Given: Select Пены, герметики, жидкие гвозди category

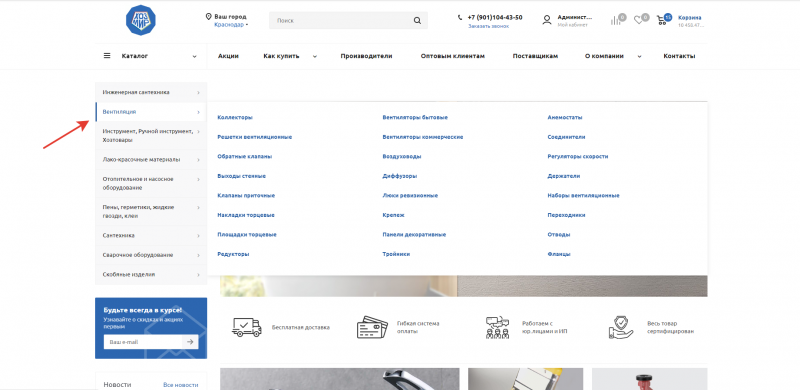Looking at the screenshot, I should (151, 212).
